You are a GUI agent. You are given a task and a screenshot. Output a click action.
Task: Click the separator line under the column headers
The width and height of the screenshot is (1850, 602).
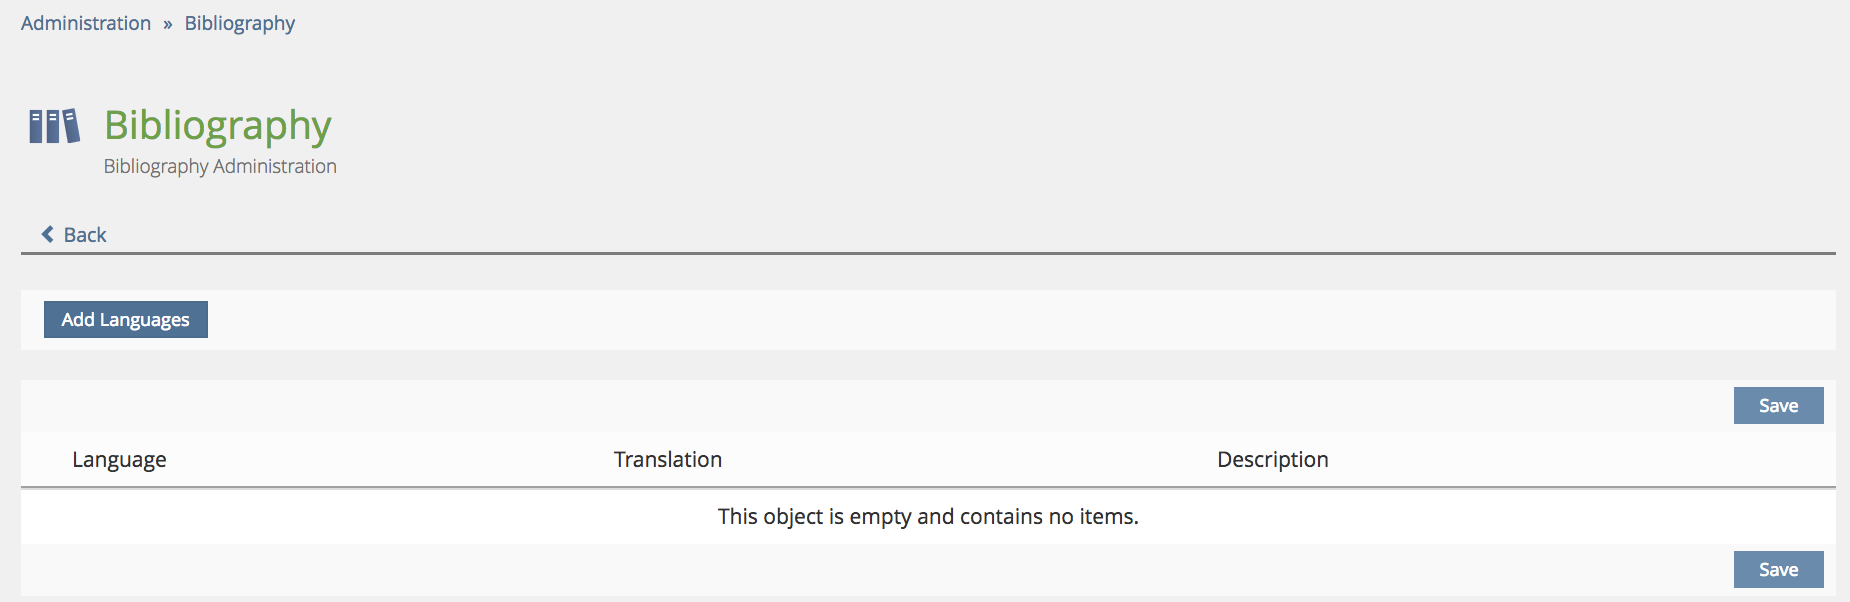tap(928, 488)
